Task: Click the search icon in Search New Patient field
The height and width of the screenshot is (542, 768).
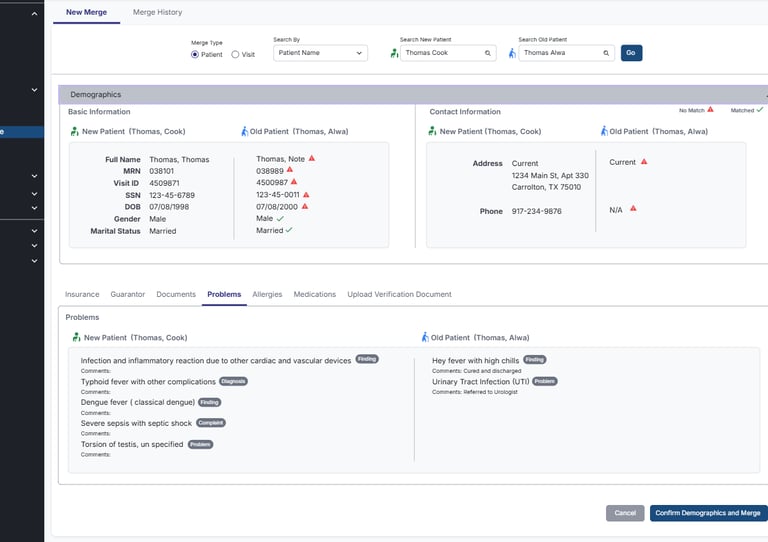Action: click(x=488, y=53)
